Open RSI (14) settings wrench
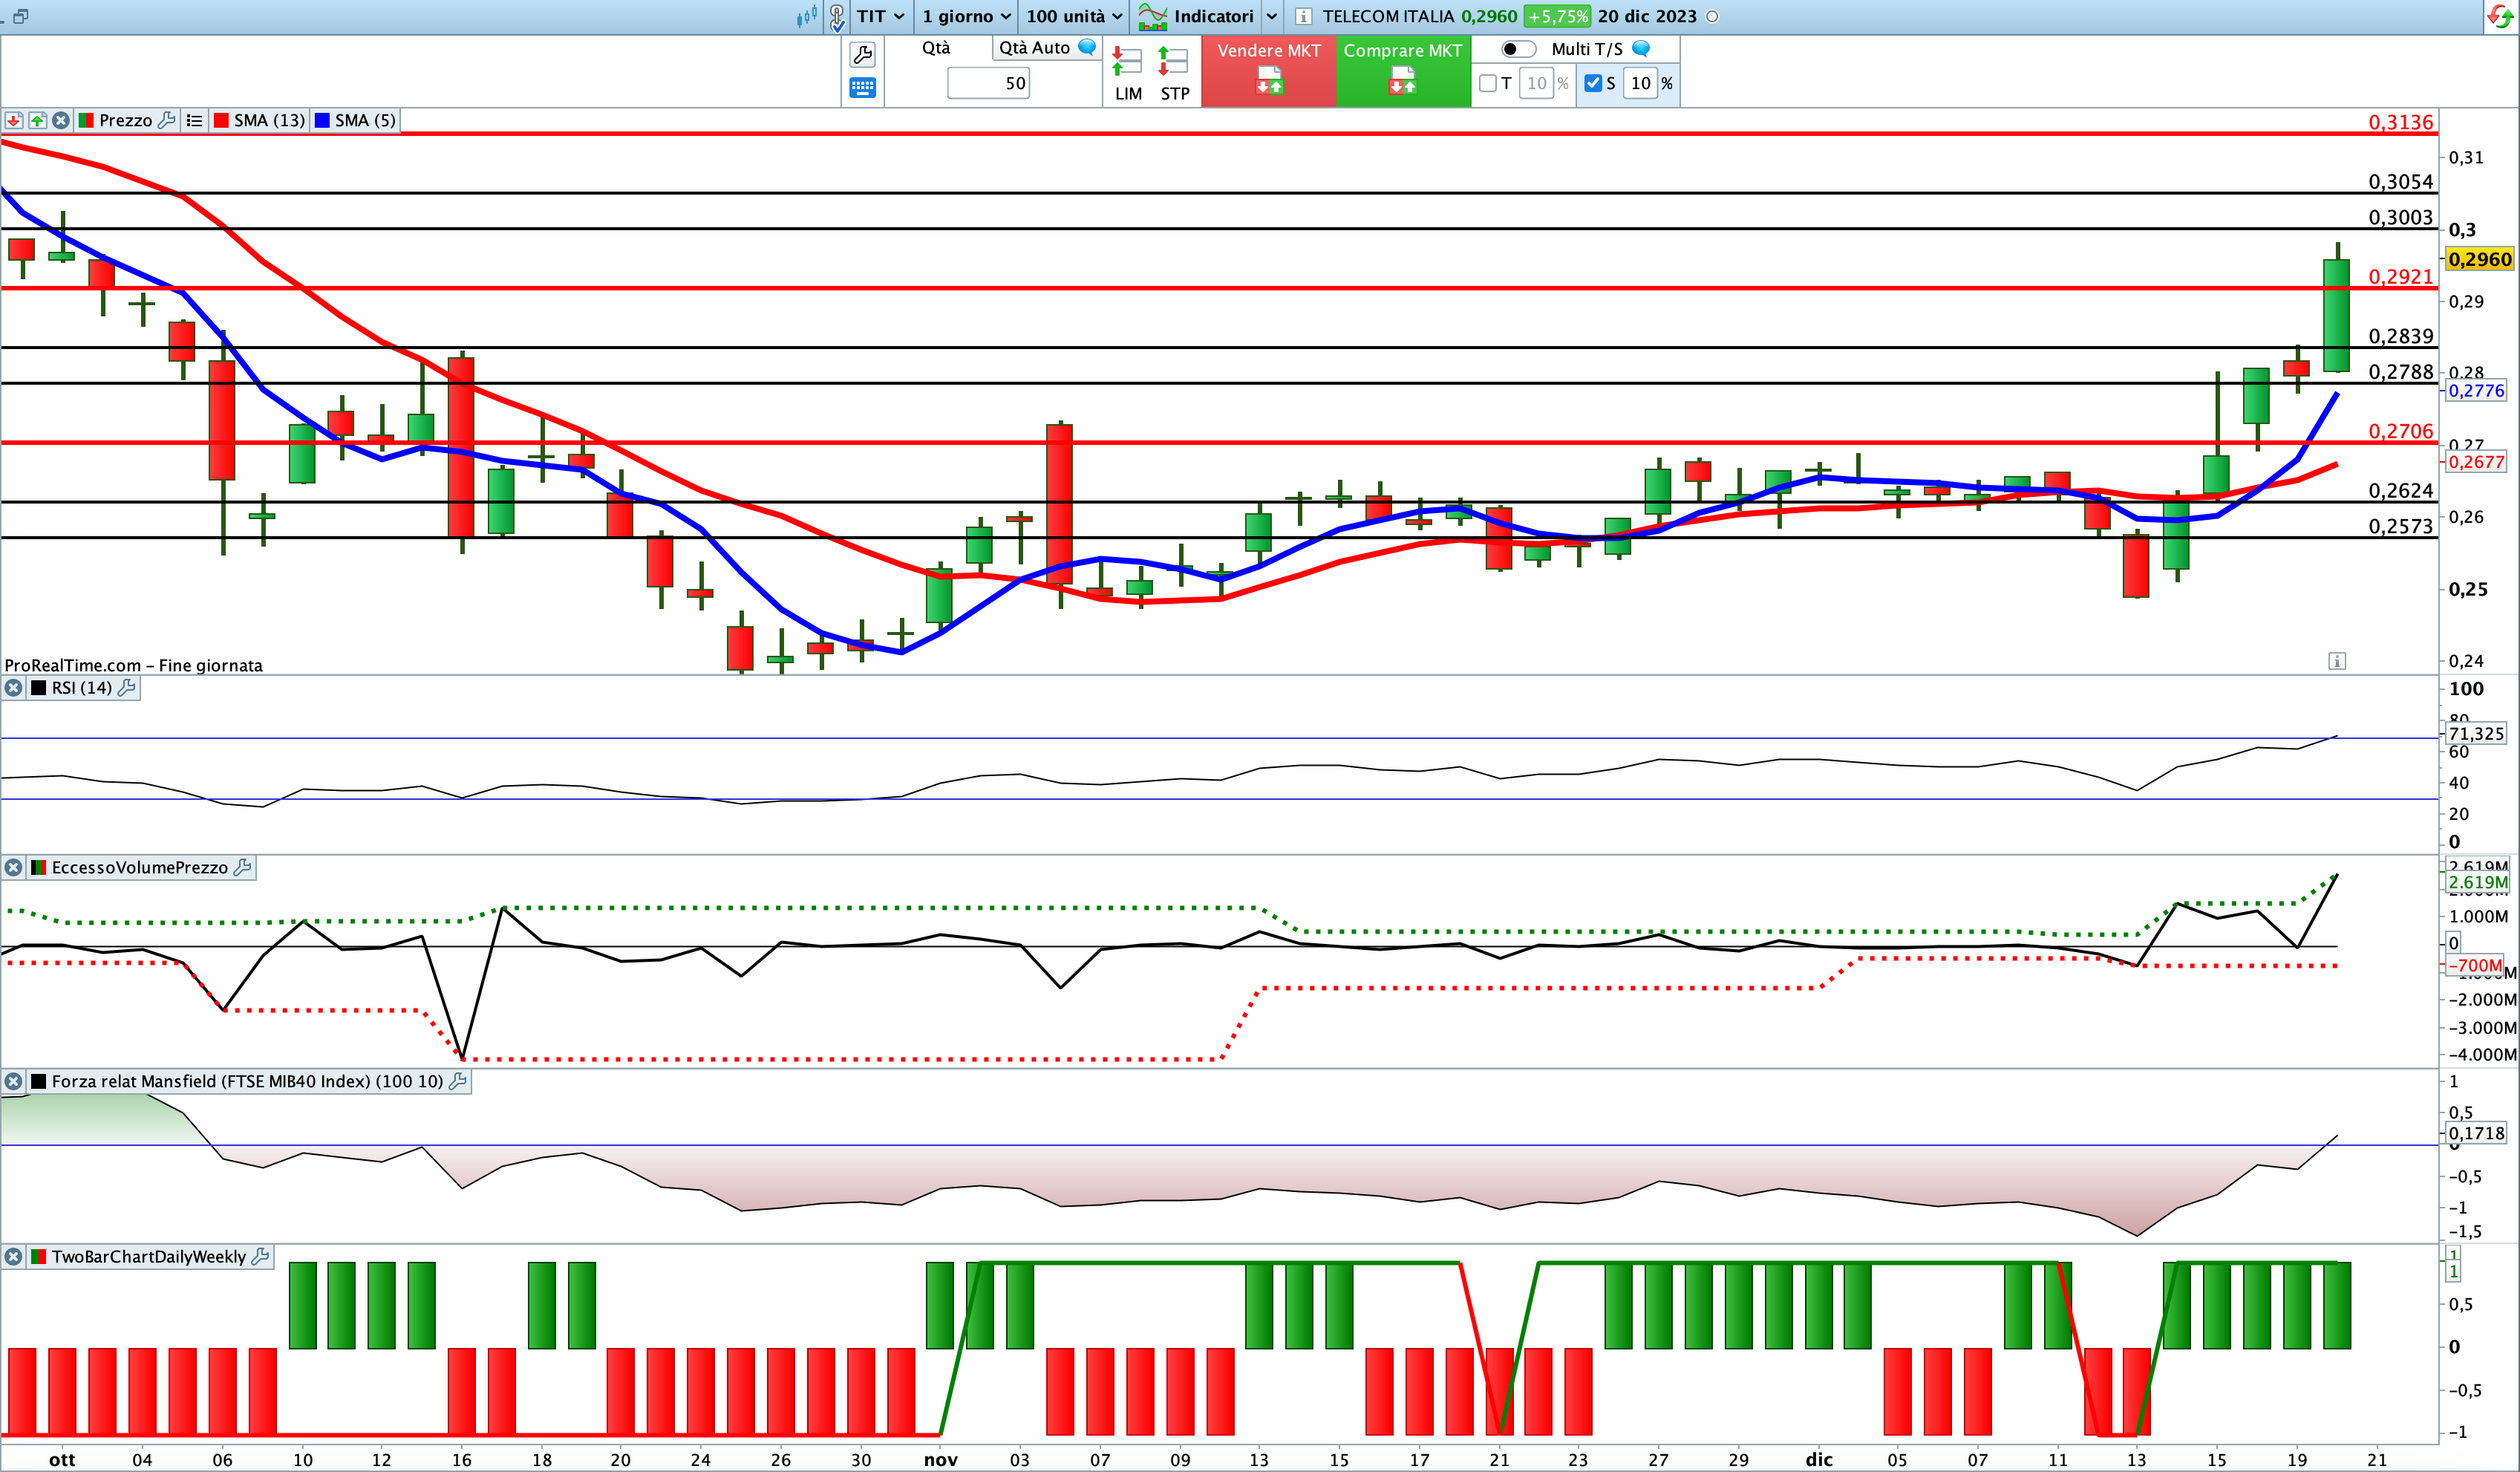Image resolution: width=2520 pixels, height=1472 pixels. pos(127,688)
